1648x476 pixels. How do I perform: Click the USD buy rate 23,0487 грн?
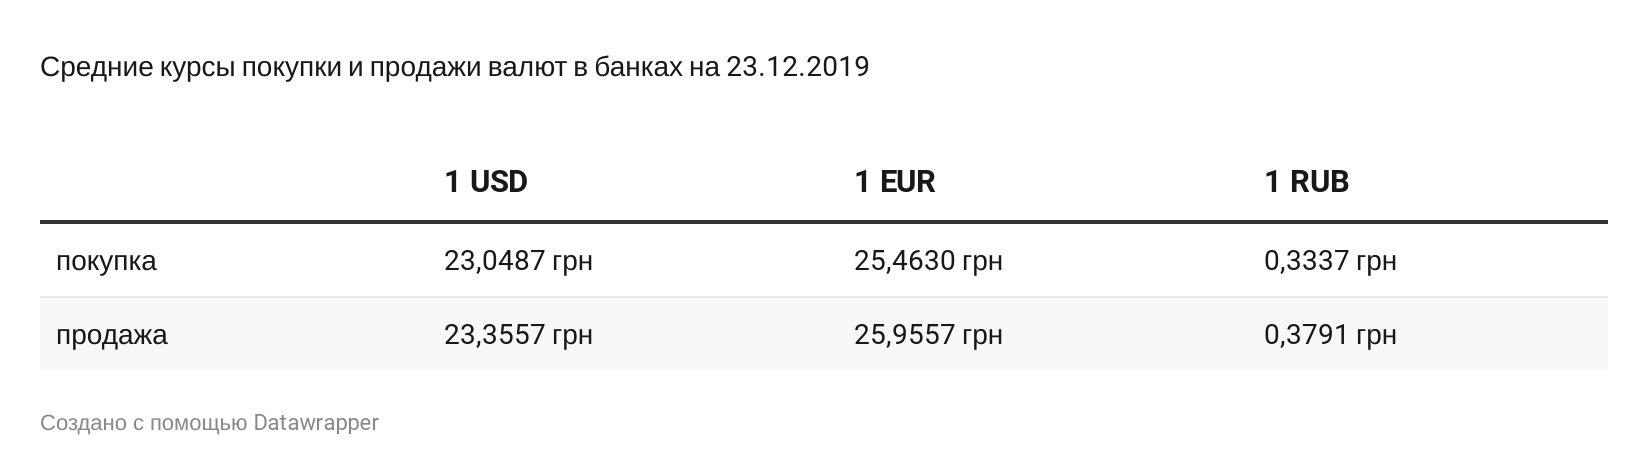tap(518, 261)
